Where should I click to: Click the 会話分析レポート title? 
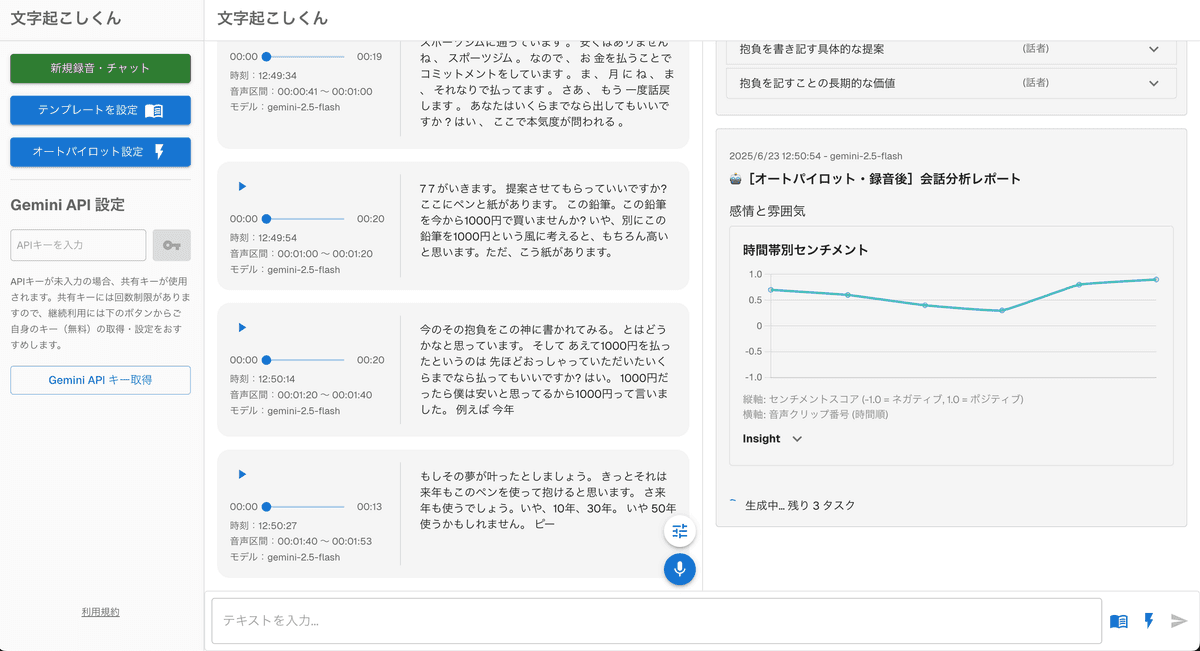(885, 179)
